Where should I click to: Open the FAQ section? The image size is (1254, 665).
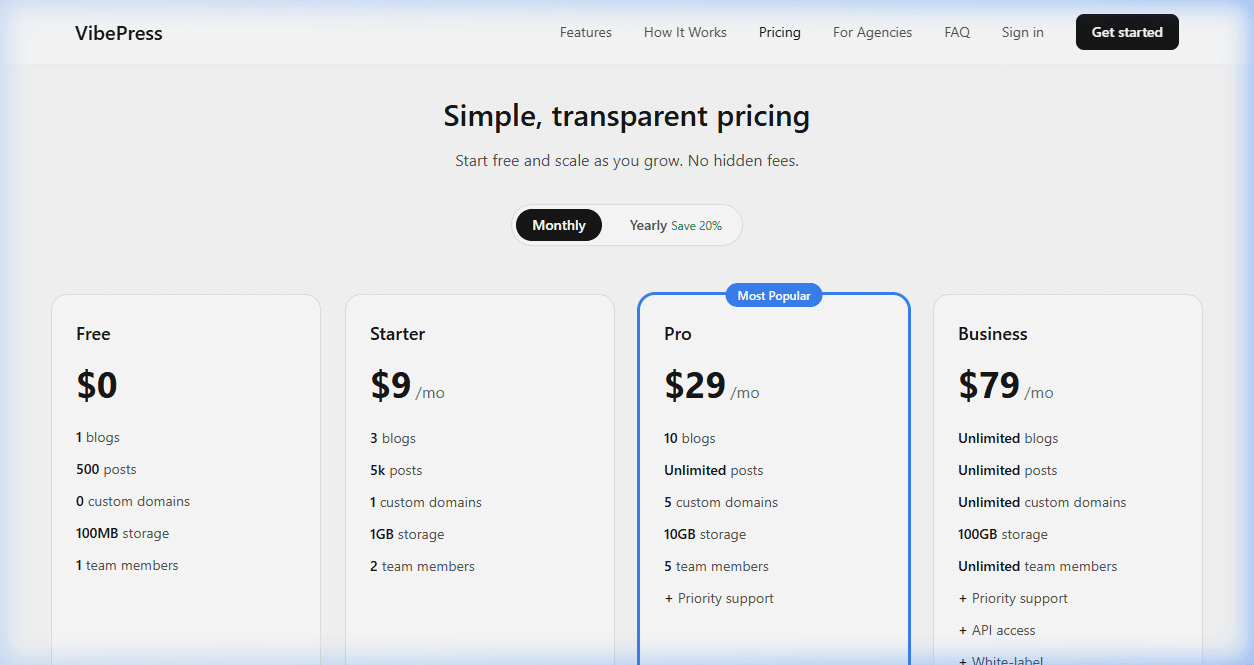click(x=957, y=32)
